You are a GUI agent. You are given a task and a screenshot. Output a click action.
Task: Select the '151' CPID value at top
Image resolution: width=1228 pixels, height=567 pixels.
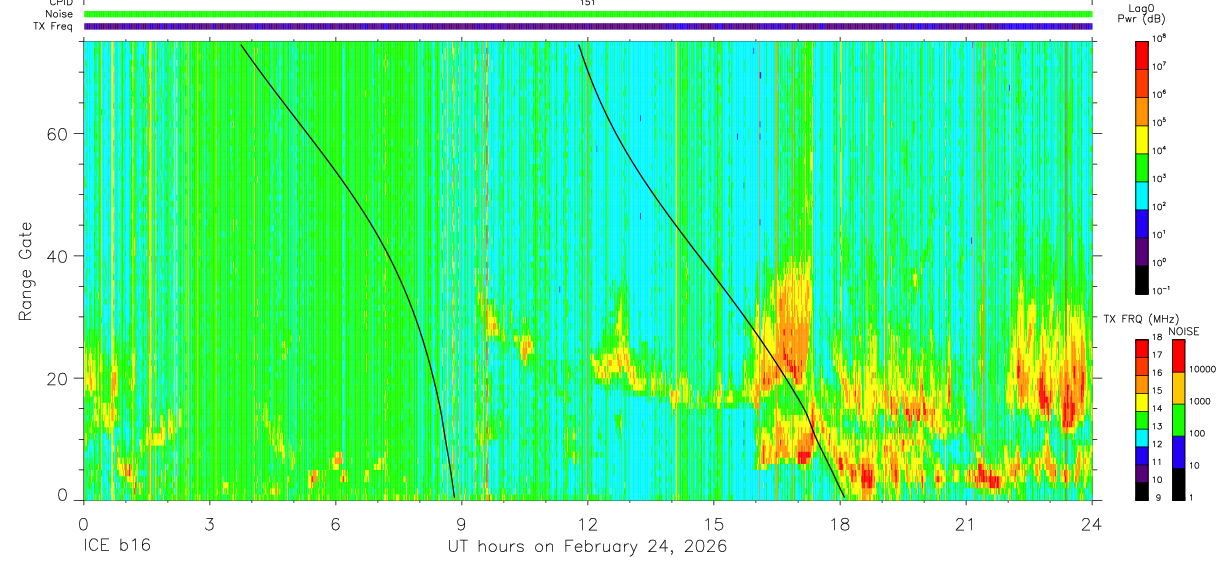pos(589,3)
